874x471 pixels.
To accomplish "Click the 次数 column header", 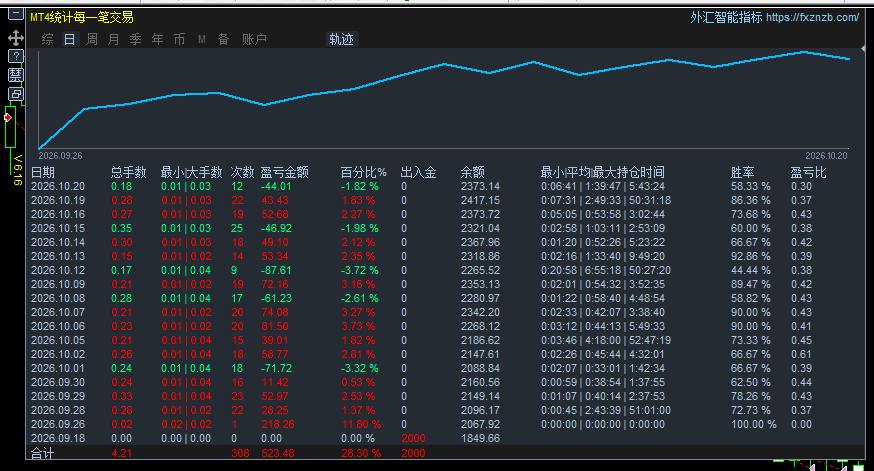I will coord(242,172).
